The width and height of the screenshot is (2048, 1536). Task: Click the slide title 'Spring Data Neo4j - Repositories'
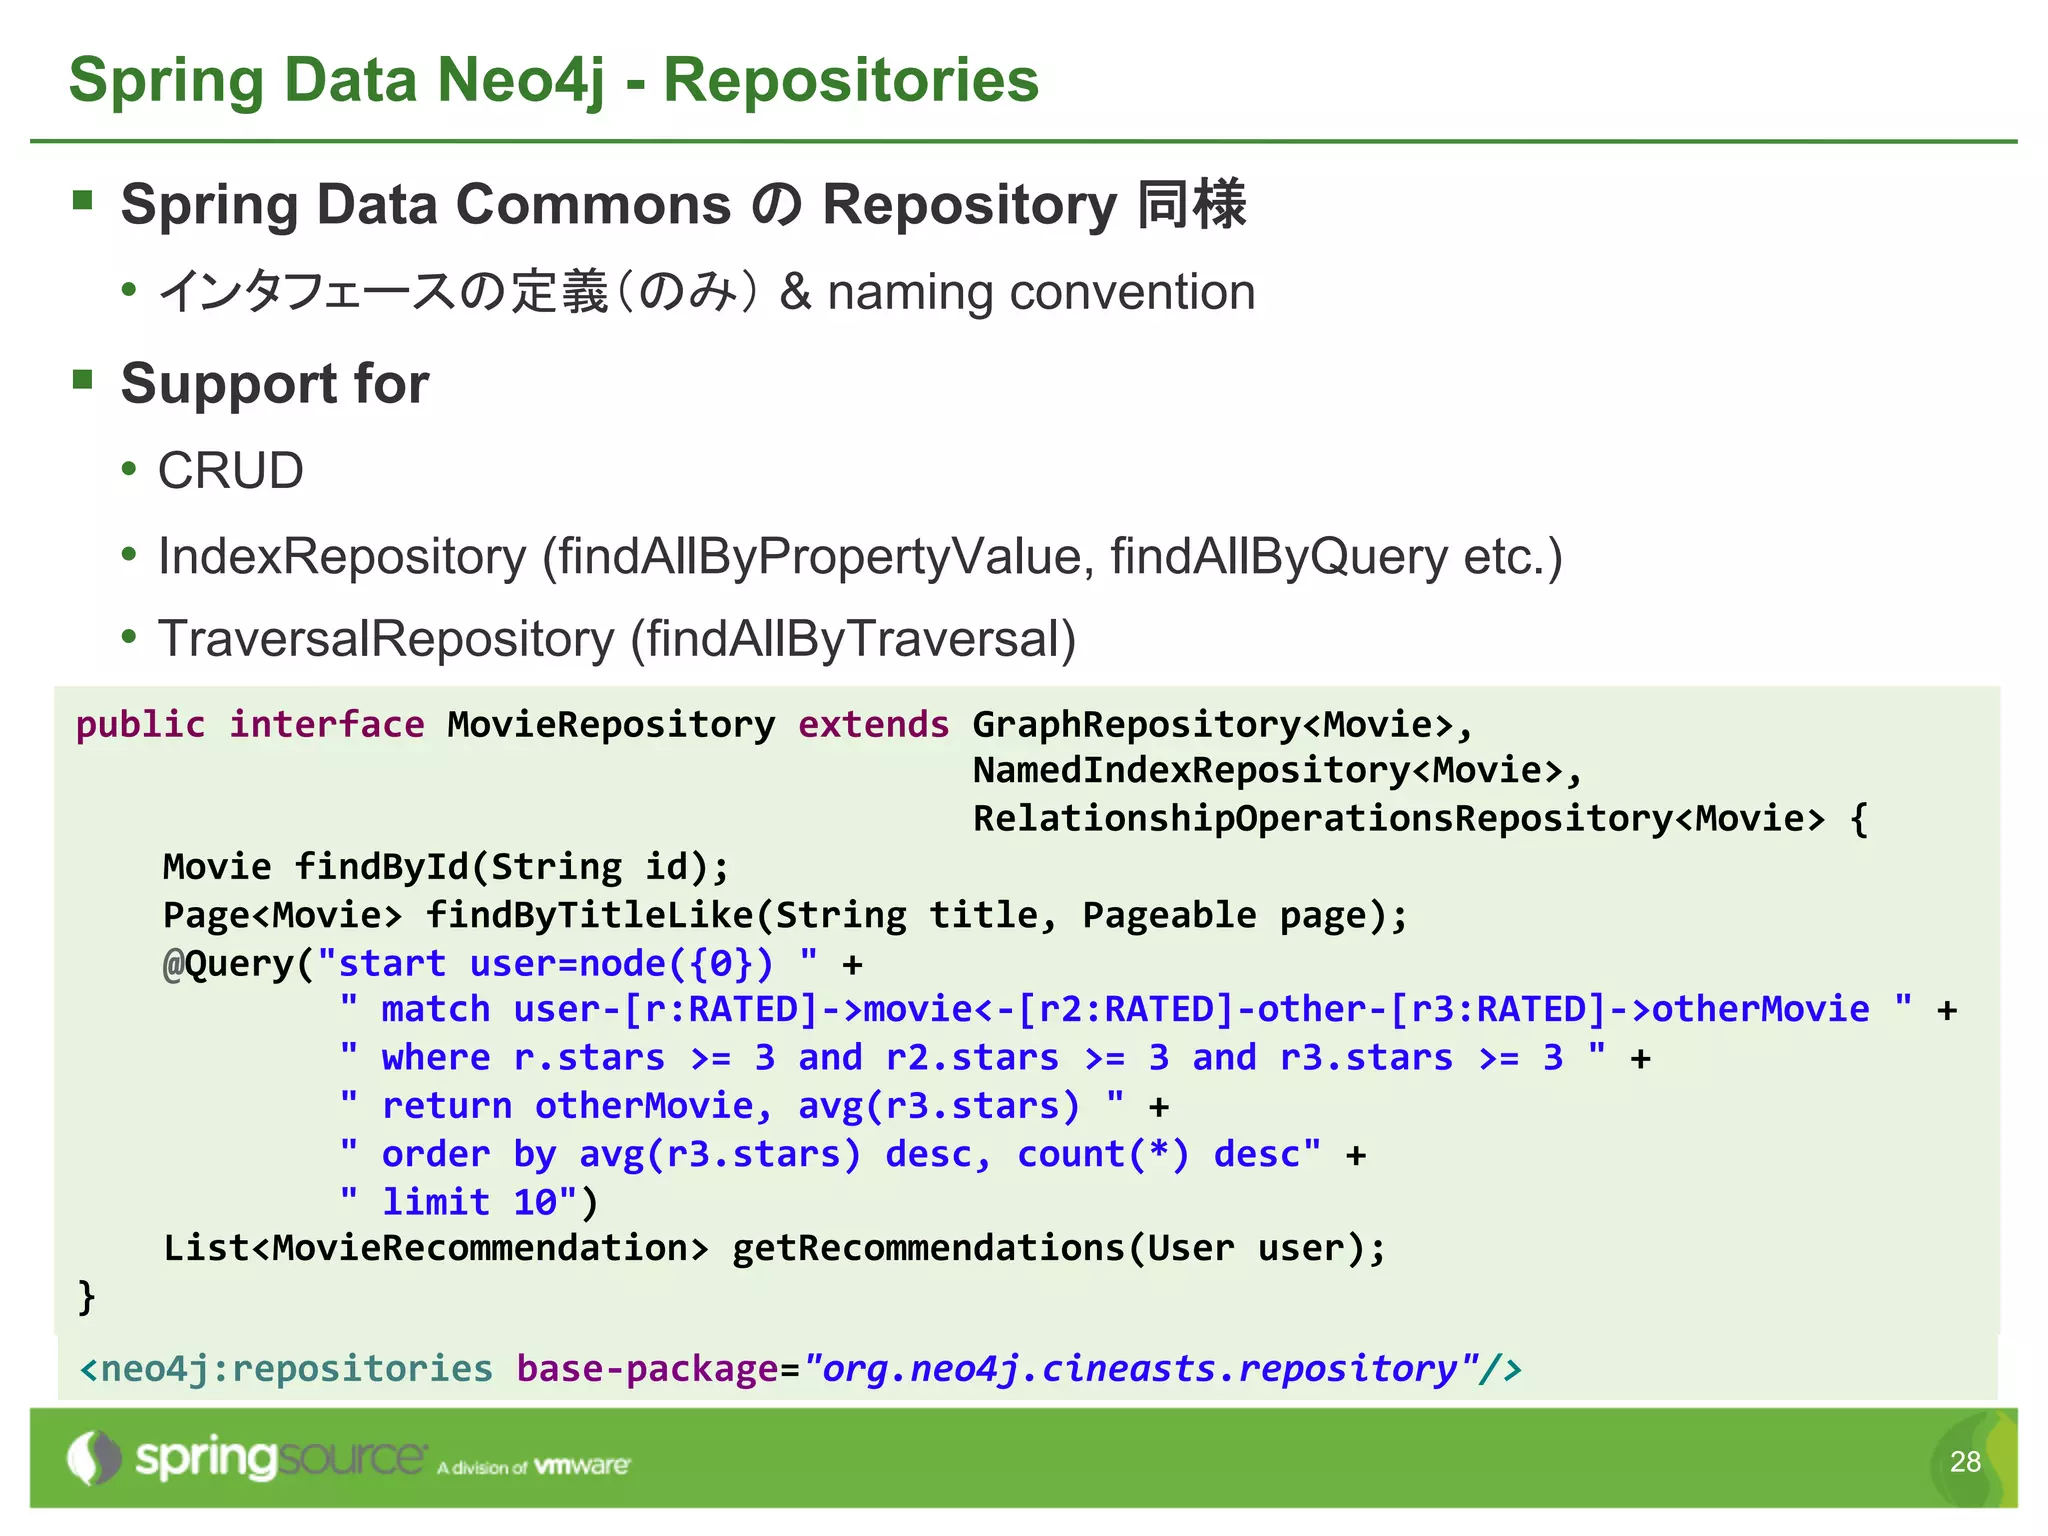[x=554, y=80]
